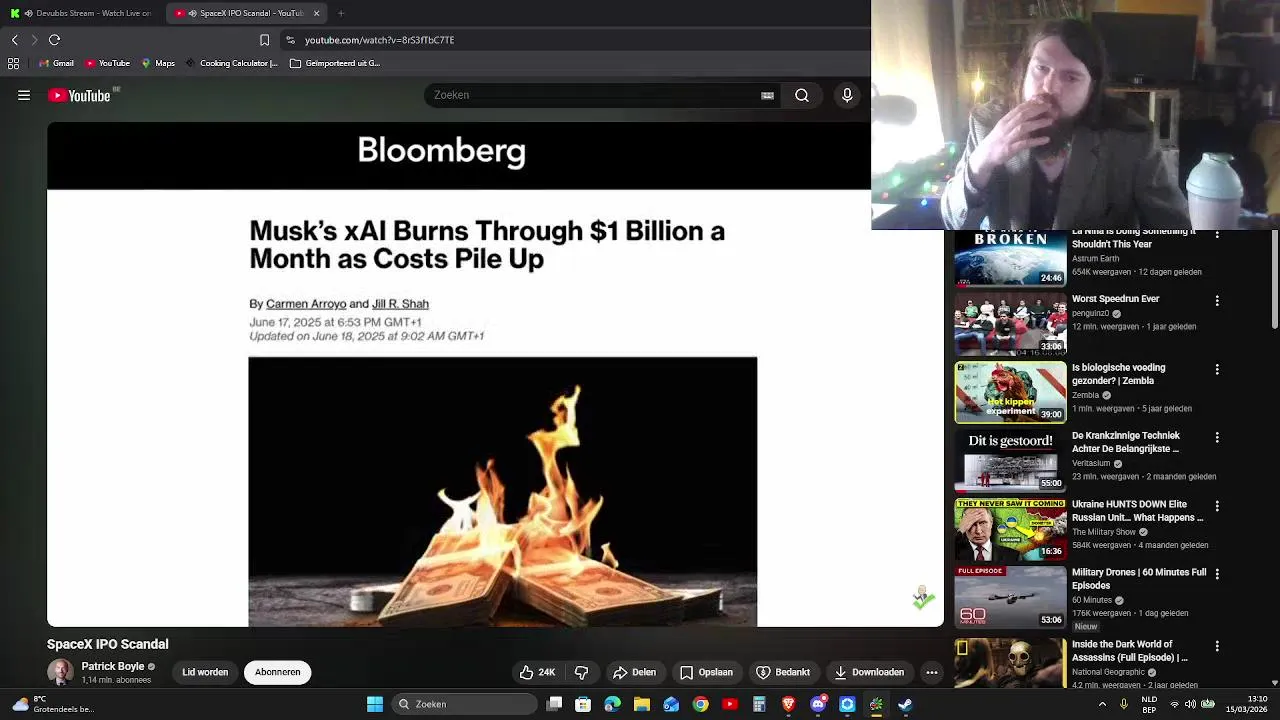Save the video with Opslaan
Image resolution: width=1280 pixels, height=720 pixels.
[x=706, y=672]
